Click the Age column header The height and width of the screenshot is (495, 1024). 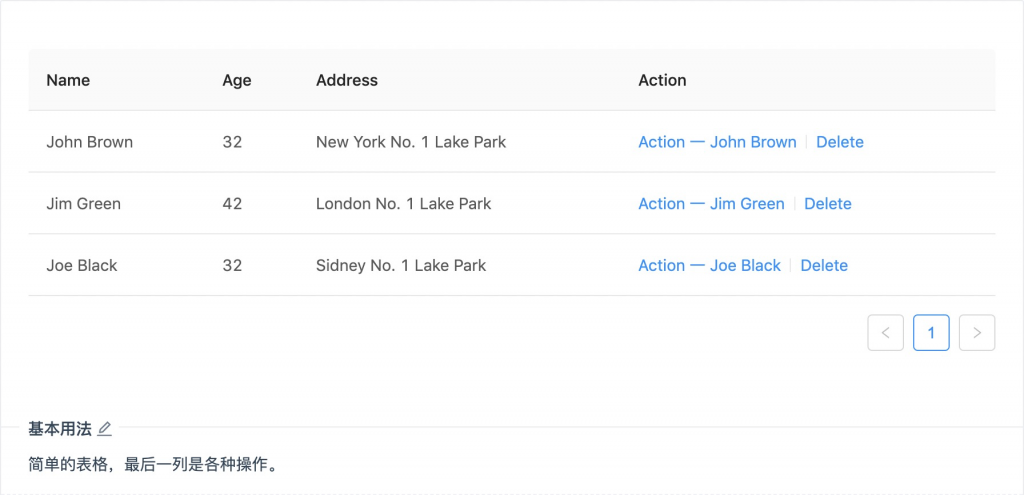(237, 80)
